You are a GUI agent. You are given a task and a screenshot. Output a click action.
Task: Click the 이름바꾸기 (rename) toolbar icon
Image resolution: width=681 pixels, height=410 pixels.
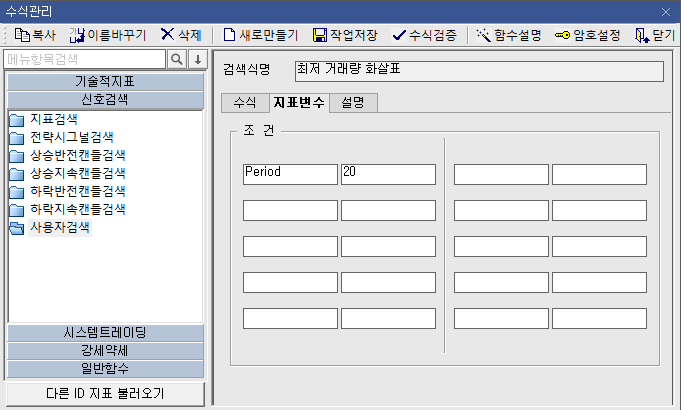pyautogui.click(x=77, y=35)
